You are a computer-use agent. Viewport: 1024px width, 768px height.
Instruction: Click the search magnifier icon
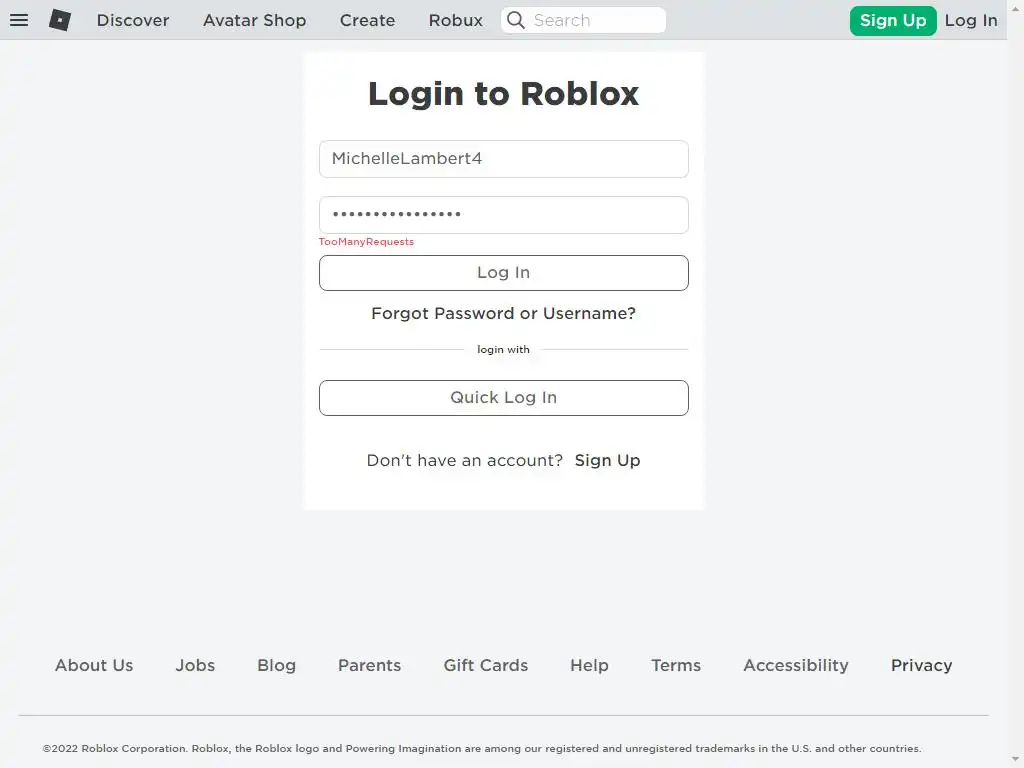(516, 20)
